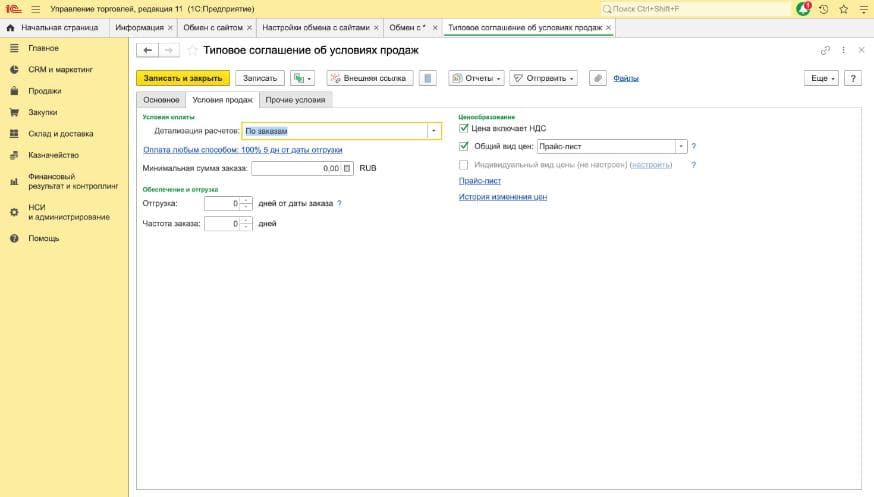Click Внешняя ссылка button
This screenshot has width=874, height=497.
point(370,78)
